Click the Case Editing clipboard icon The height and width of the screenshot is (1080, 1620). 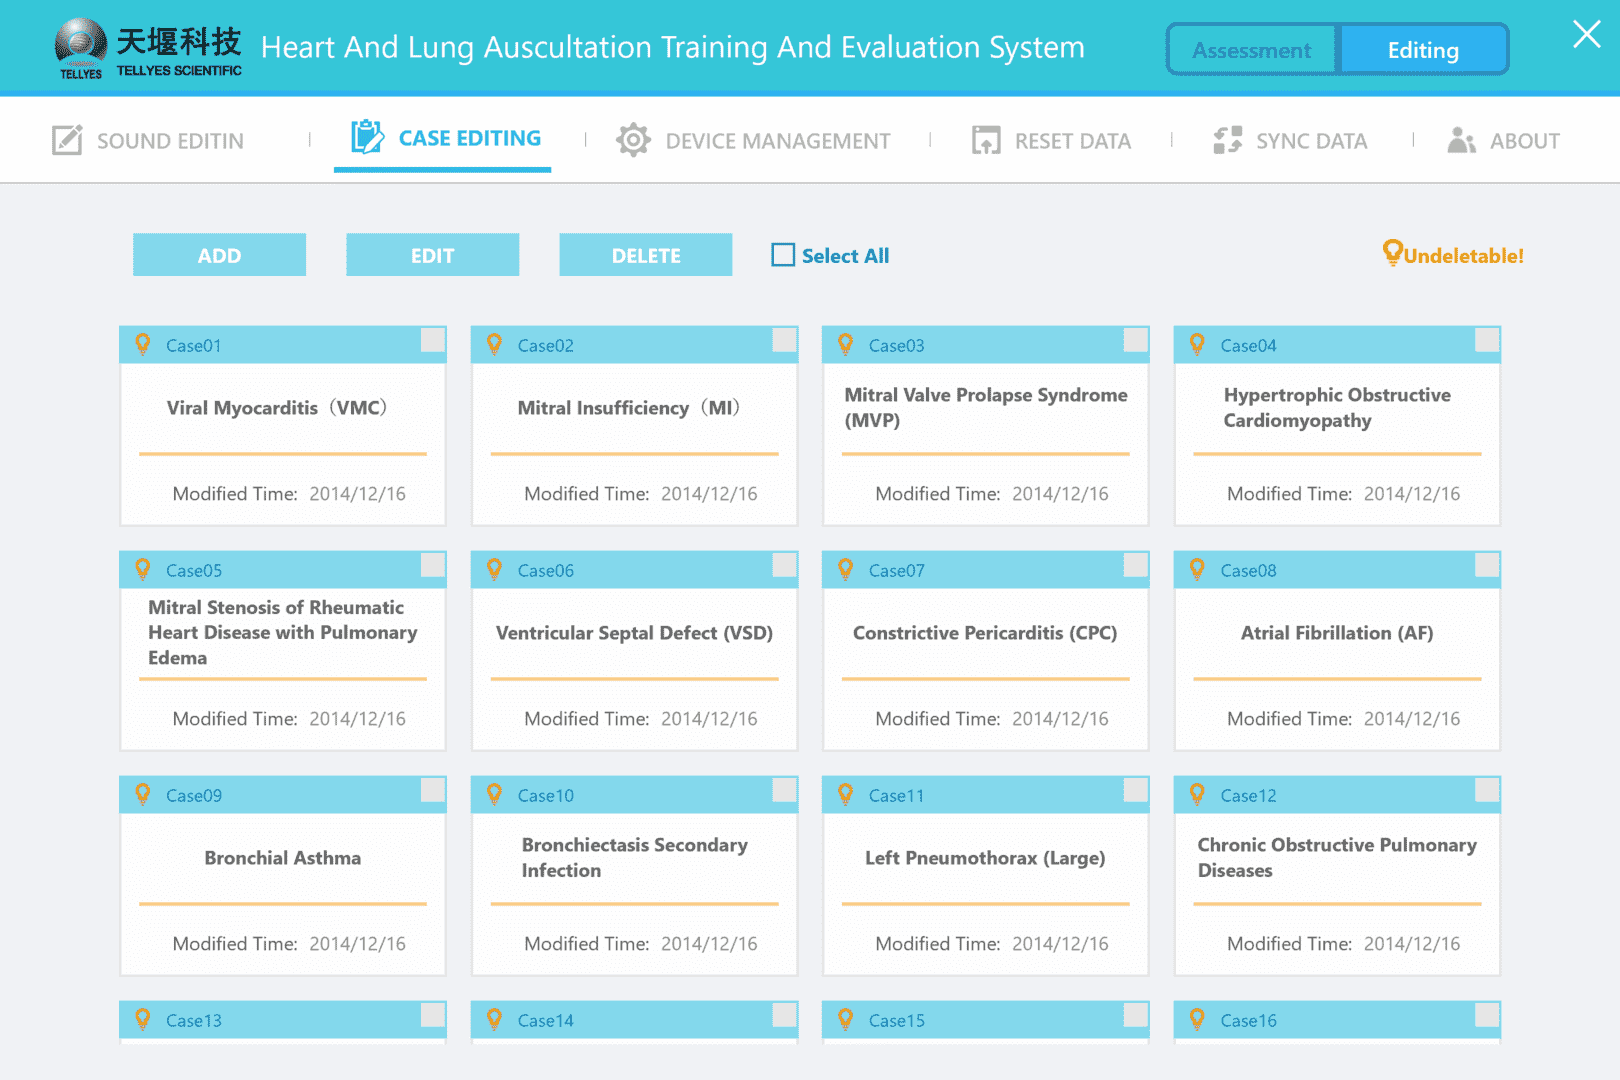pyautogui.click(x=367, y=137)
